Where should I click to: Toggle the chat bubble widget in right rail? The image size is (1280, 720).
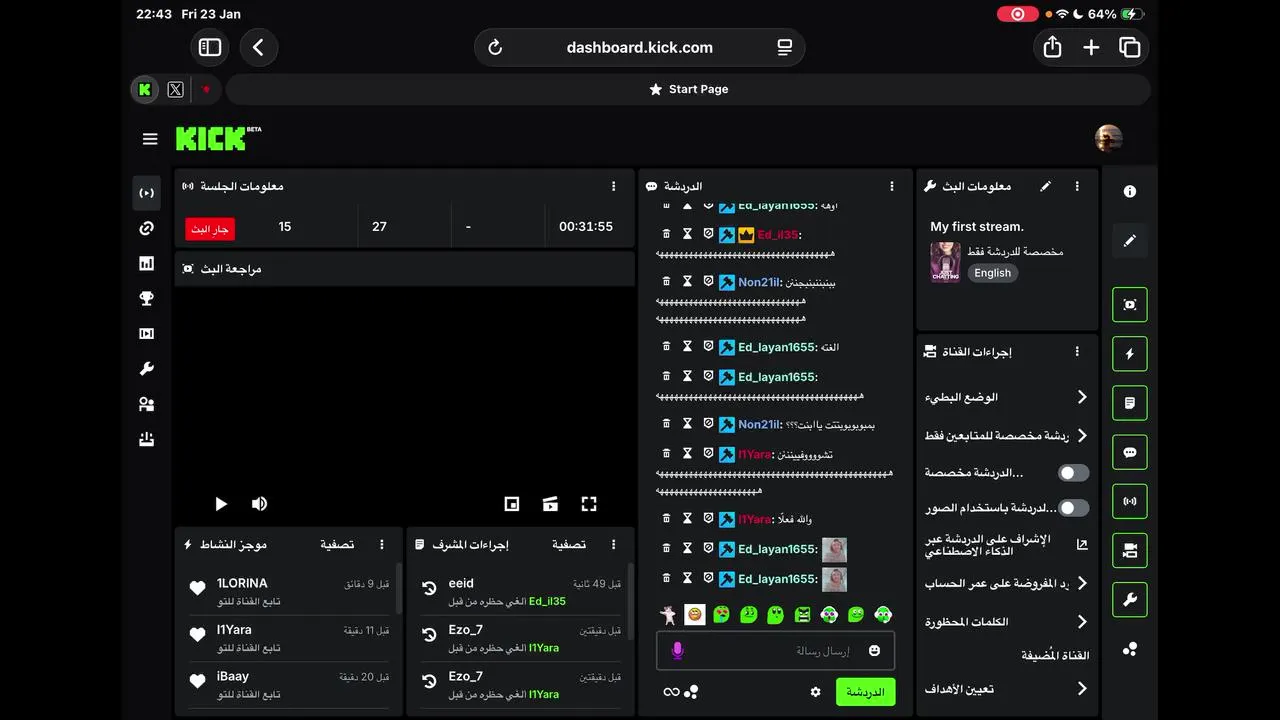[1130, 452]
